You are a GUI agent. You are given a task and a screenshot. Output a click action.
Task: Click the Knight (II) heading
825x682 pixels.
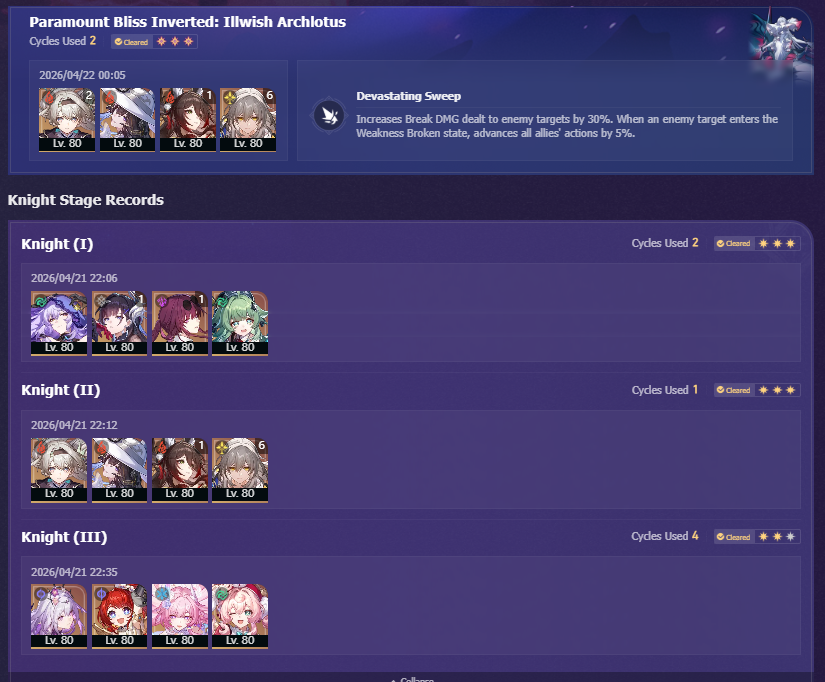61,390
